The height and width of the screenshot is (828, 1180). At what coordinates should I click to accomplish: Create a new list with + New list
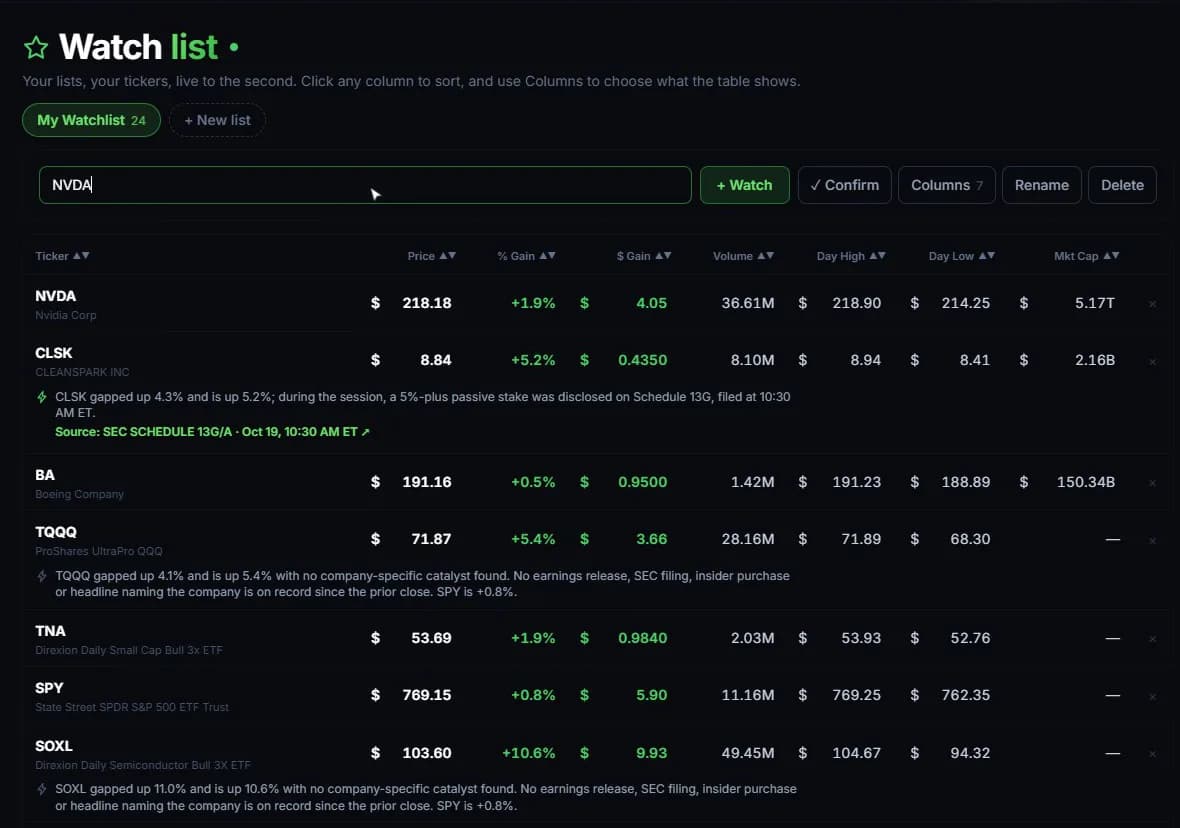(x=217, y=120)
